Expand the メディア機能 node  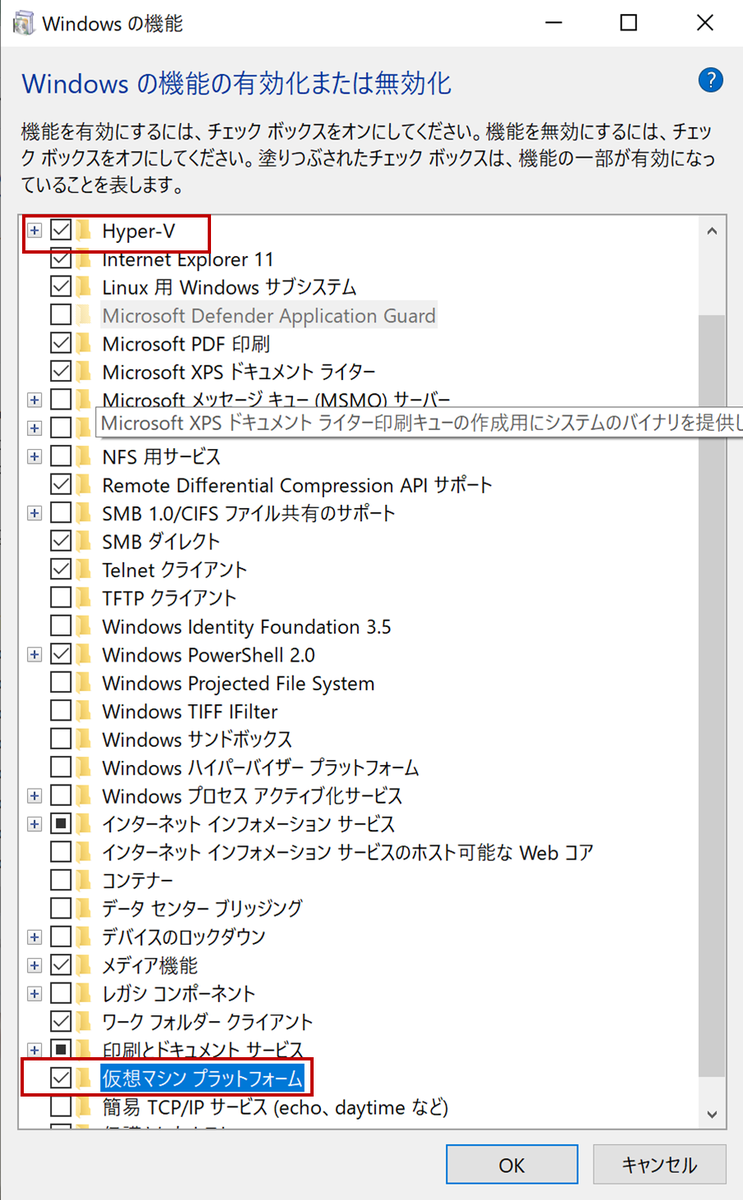35,966
